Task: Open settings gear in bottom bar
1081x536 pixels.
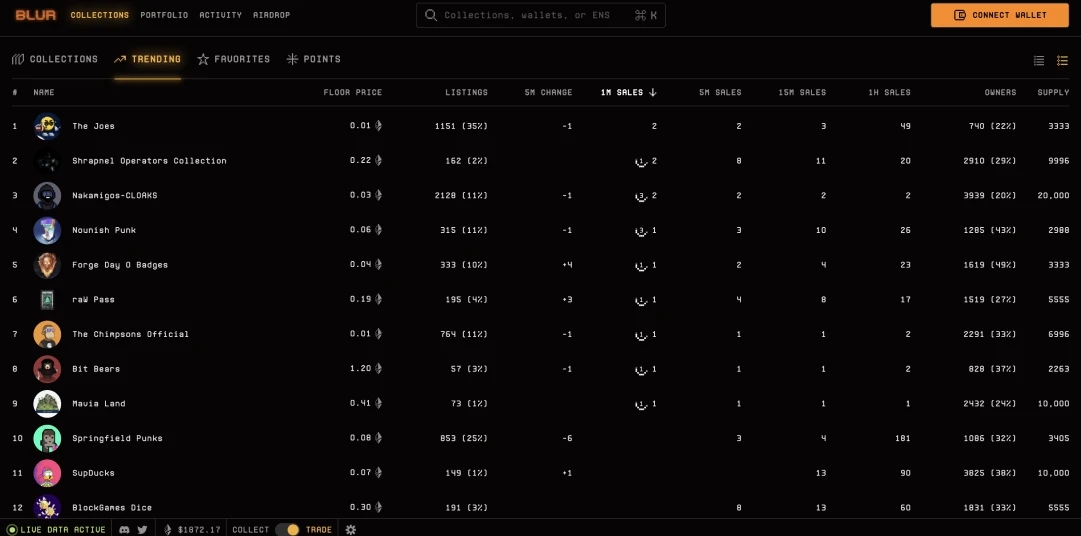Action: coord(351,529)
